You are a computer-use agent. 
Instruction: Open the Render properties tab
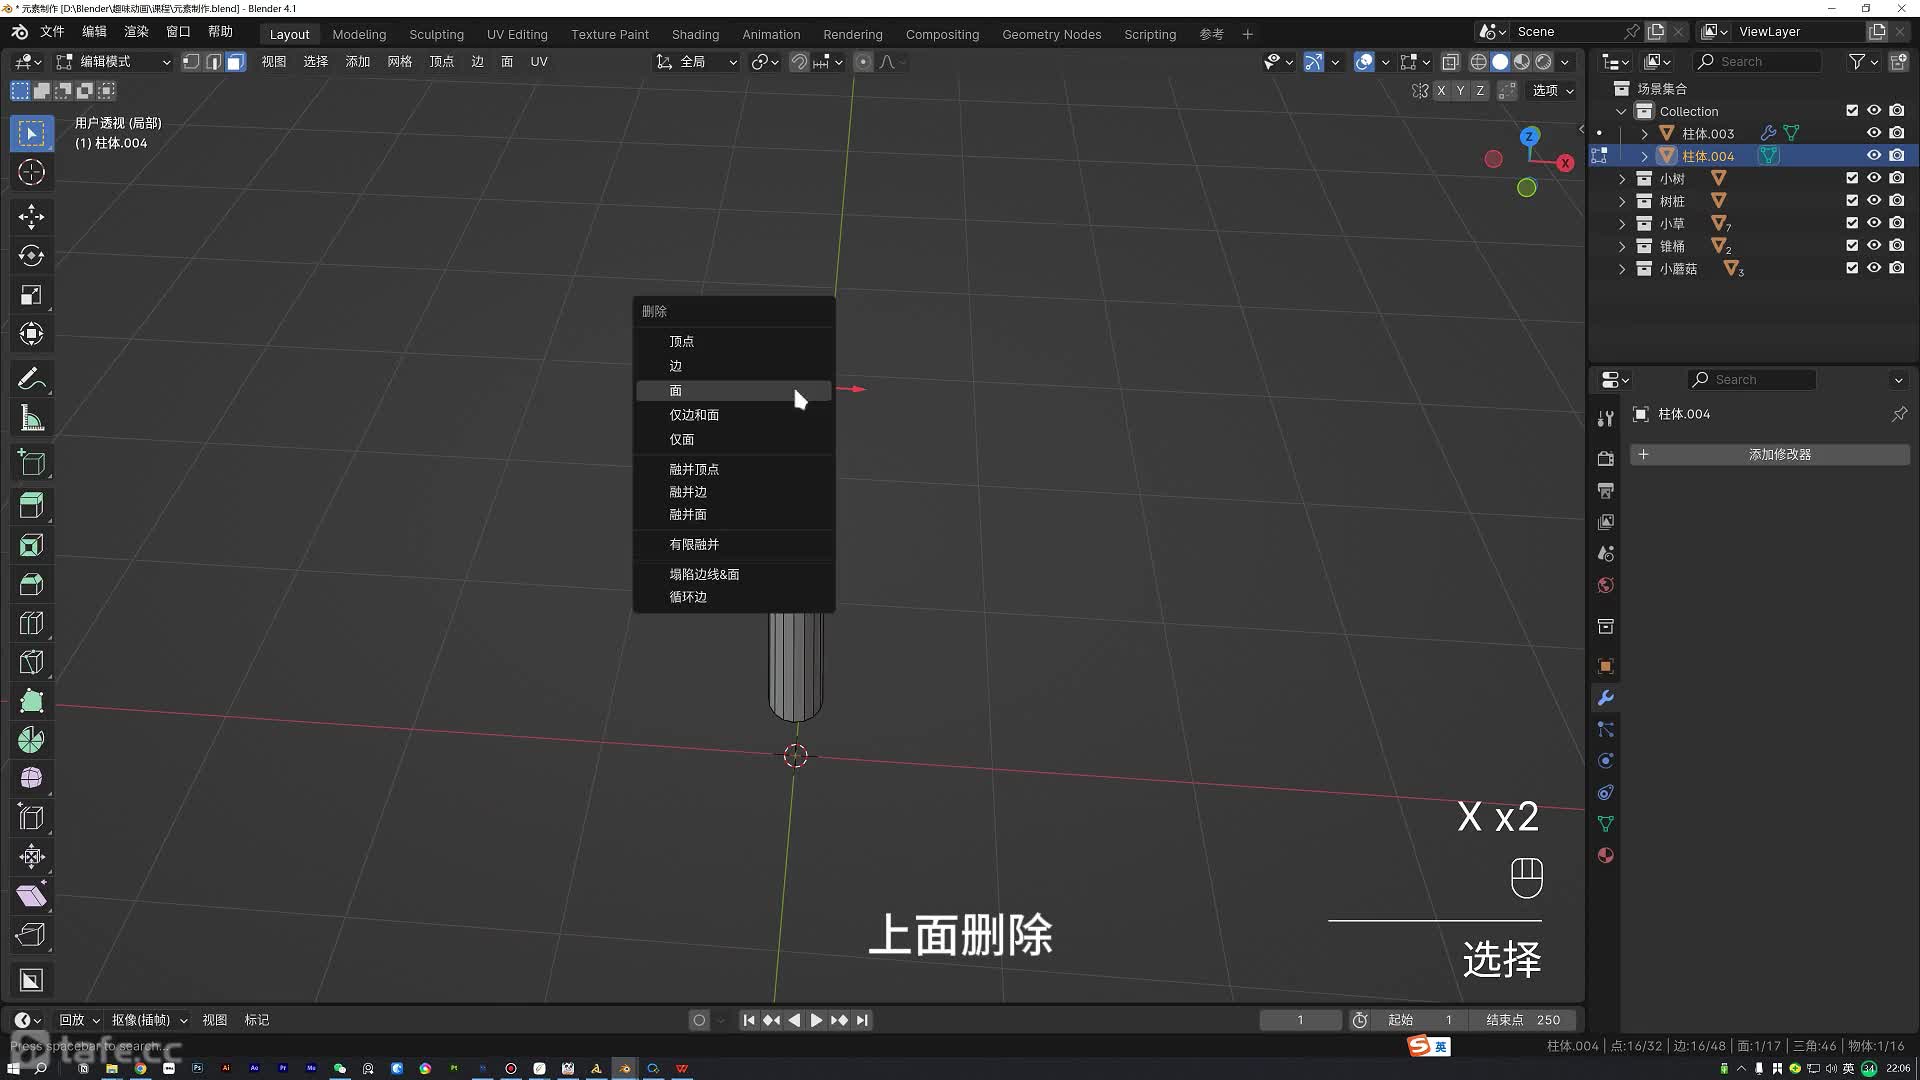[1605, 458]
